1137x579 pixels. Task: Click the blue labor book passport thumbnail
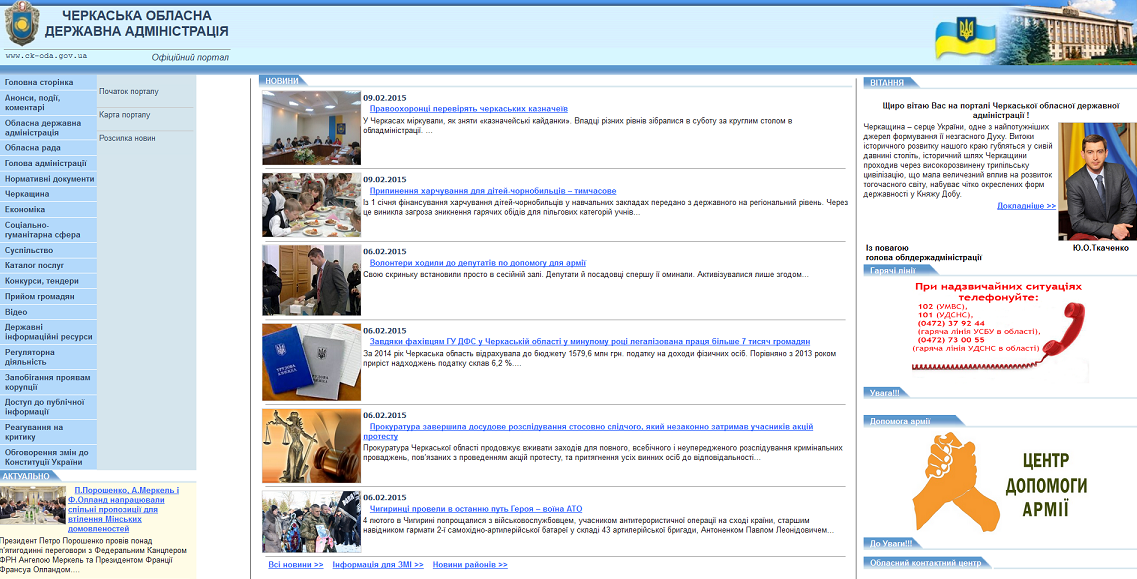tap(312, 362)
